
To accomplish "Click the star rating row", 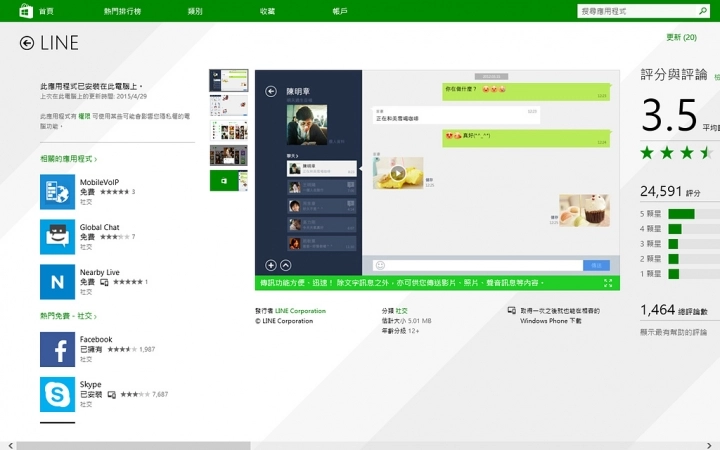I will pyautogui.click(x=677, y=152).
